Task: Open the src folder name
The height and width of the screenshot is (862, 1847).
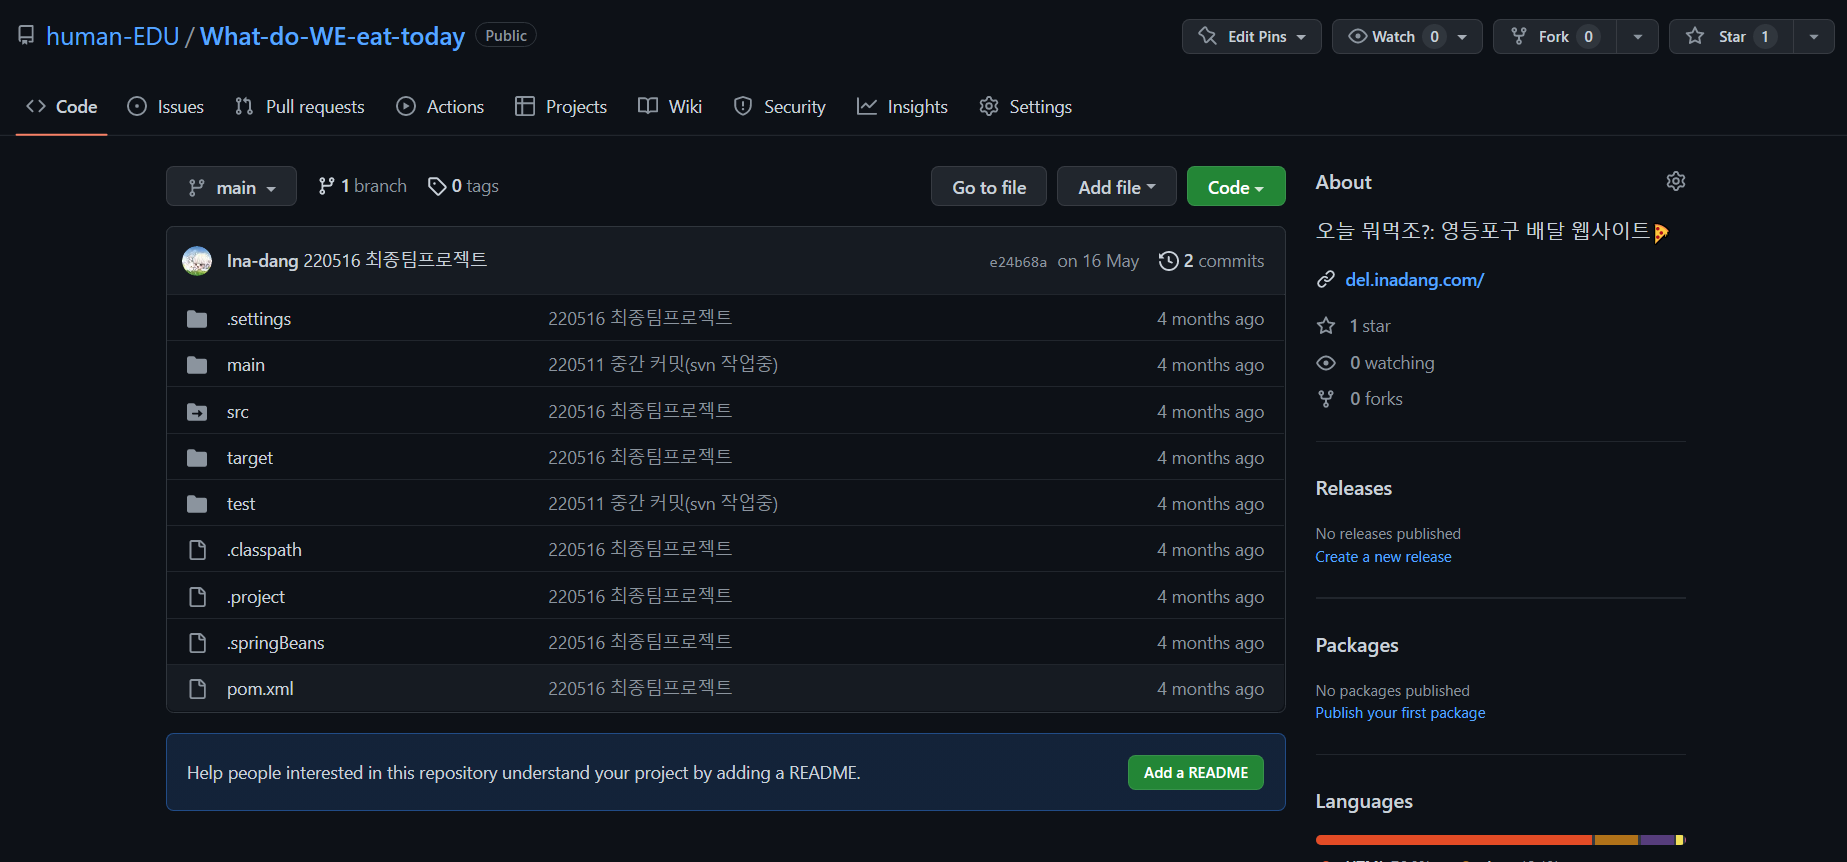Action: coord(238,412)
